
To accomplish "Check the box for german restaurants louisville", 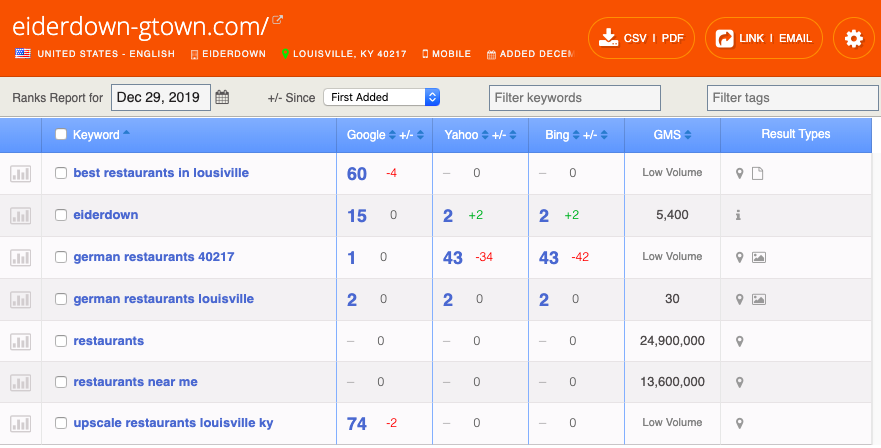I will [x=61, y=299].
